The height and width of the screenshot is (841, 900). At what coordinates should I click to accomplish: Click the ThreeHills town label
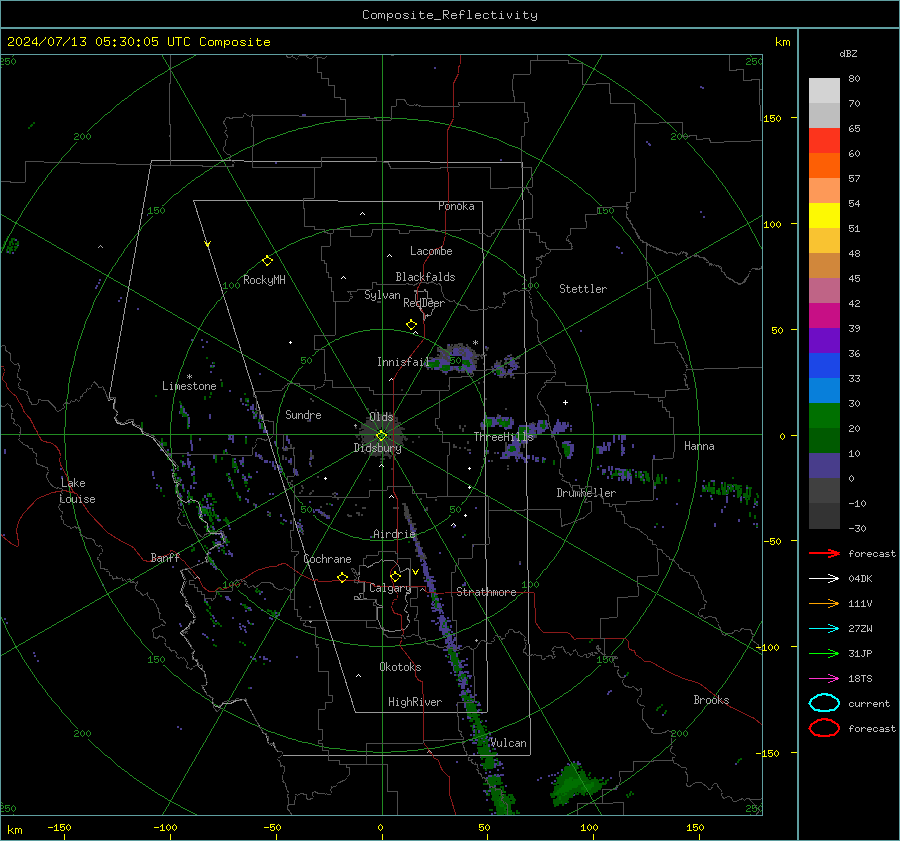pyautogui.click(x=503, y=437)
